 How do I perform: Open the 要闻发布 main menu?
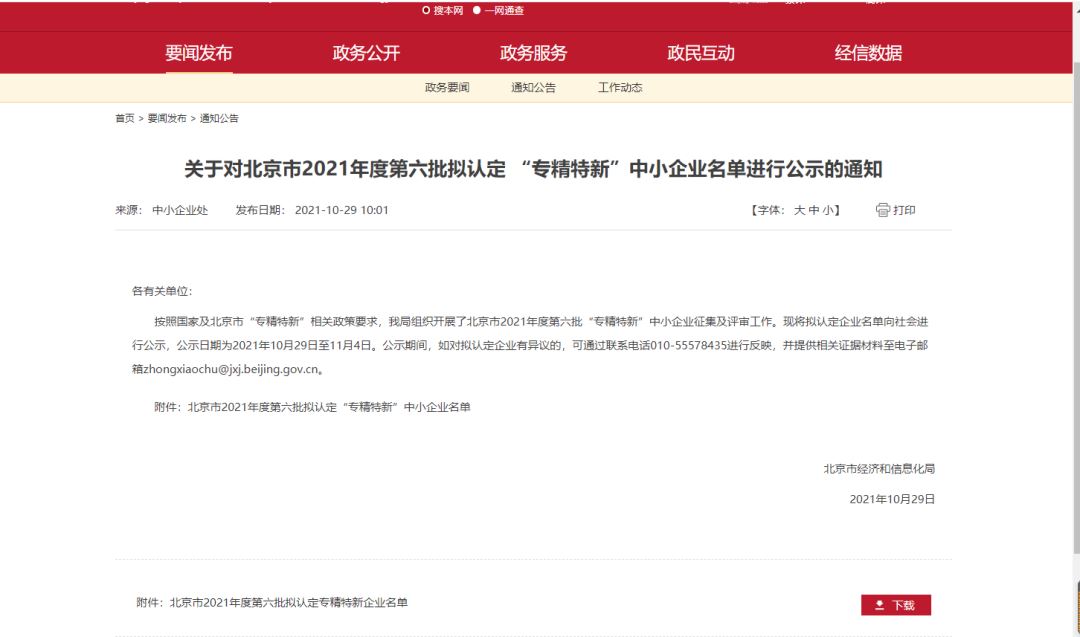click(198, 53)
